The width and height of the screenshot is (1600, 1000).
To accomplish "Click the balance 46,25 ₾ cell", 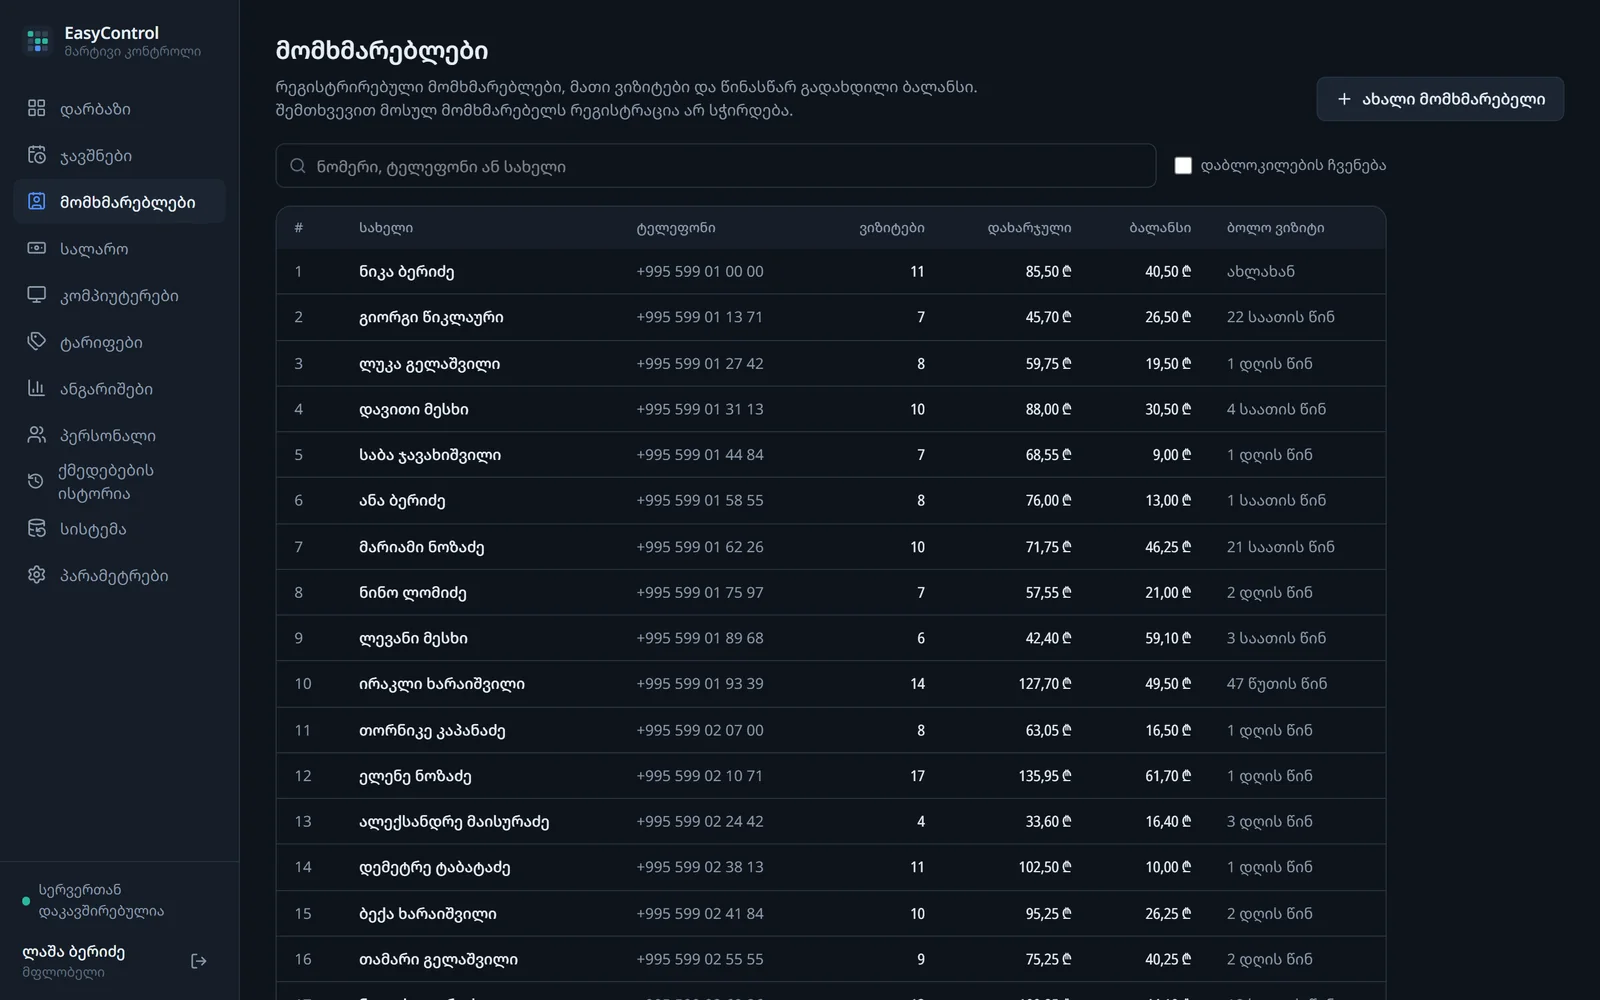I will [x=1168, y=547].
